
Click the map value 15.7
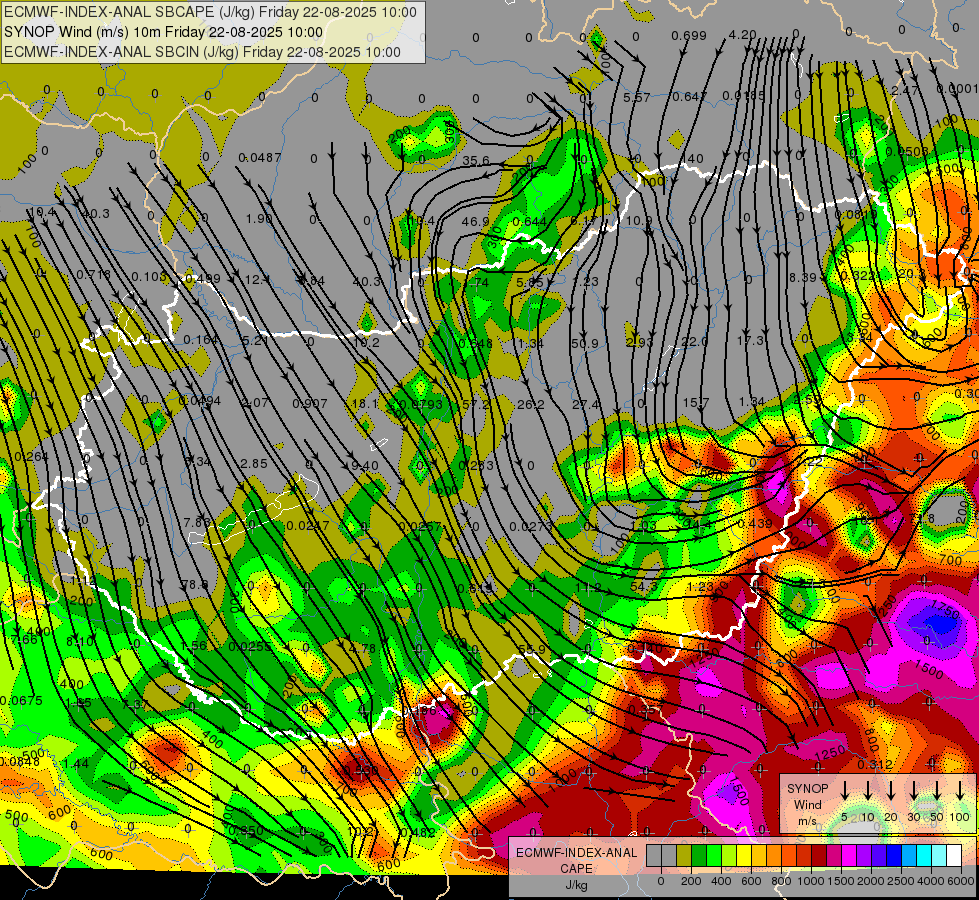(696, 403)
